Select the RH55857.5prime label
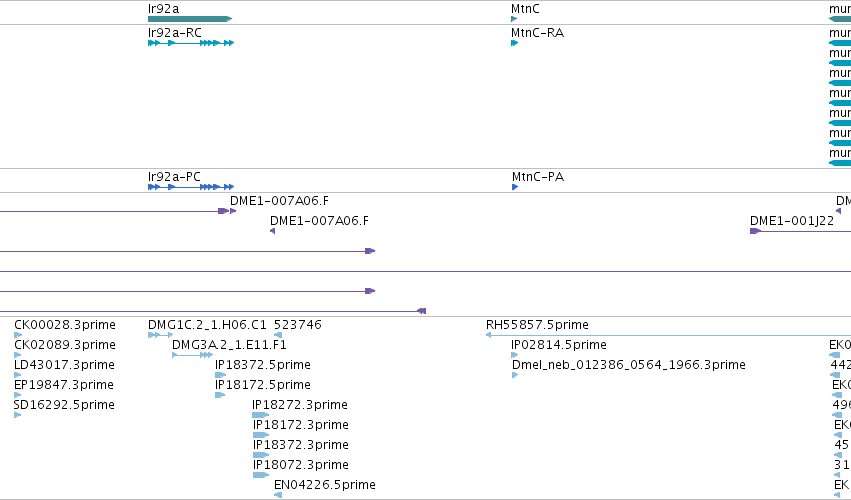851x500 pixels. coord(537,325)
